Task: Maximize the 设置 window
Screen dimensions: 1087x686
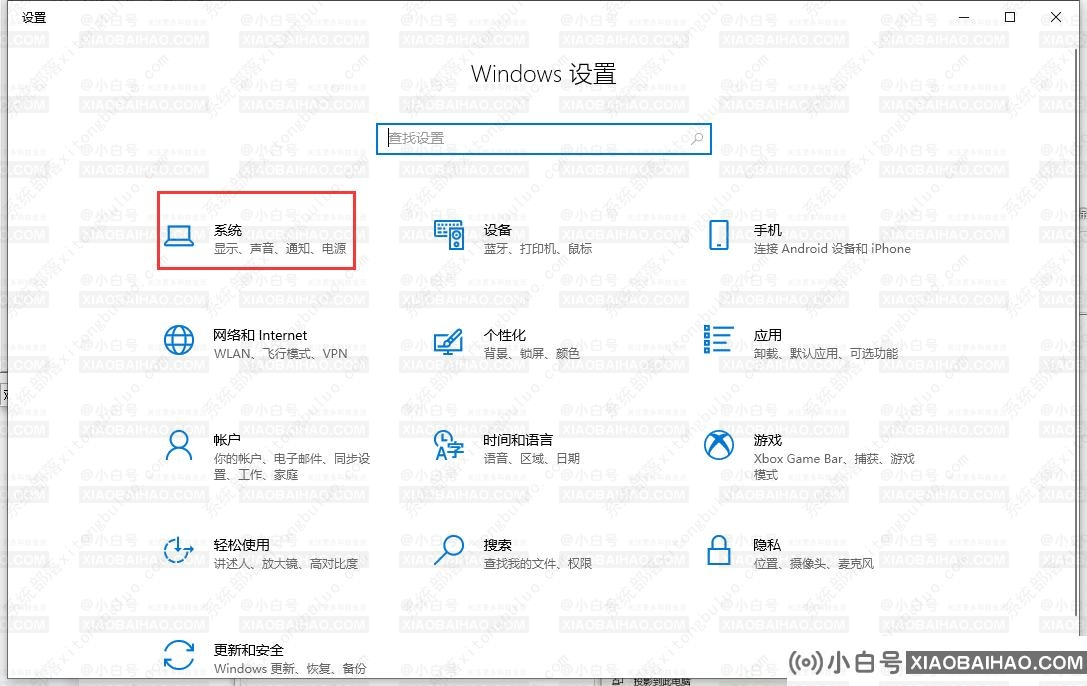Action: [x=1010, y=17]
